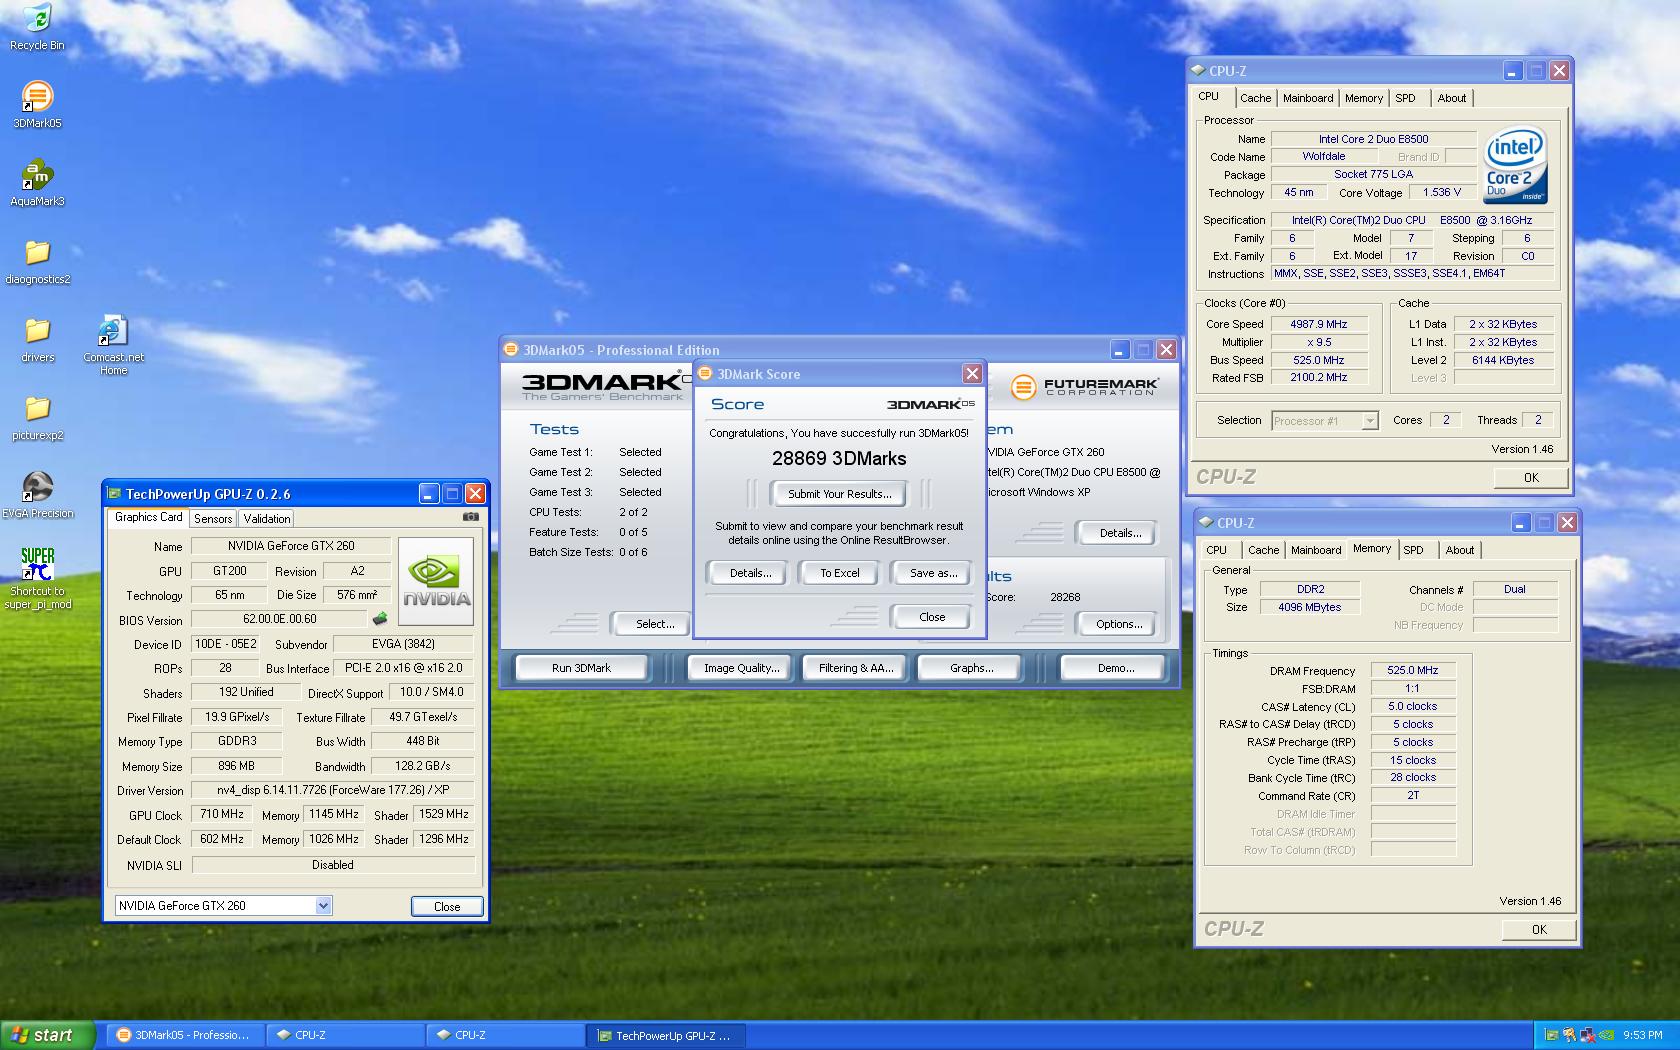
Task: Open Memory tab in top CPU-Z window
Action: (1364, 98)
